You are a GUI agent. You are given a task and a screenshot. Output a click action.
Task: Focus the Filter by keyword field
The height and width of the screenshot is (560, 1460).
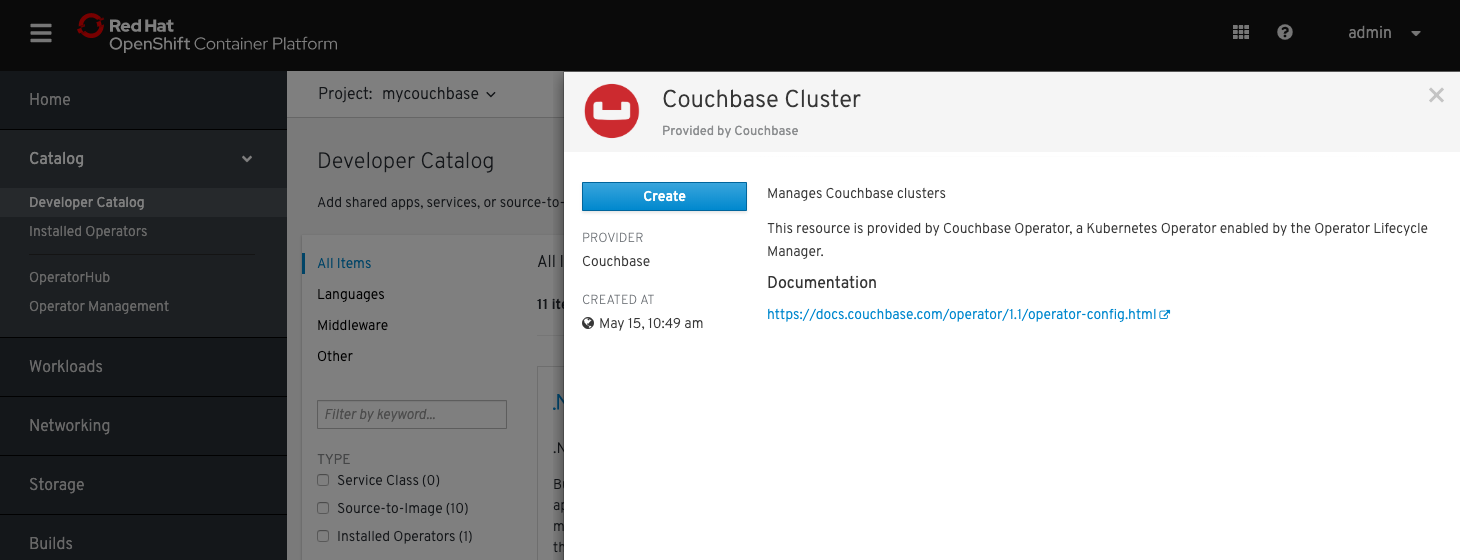412,414
